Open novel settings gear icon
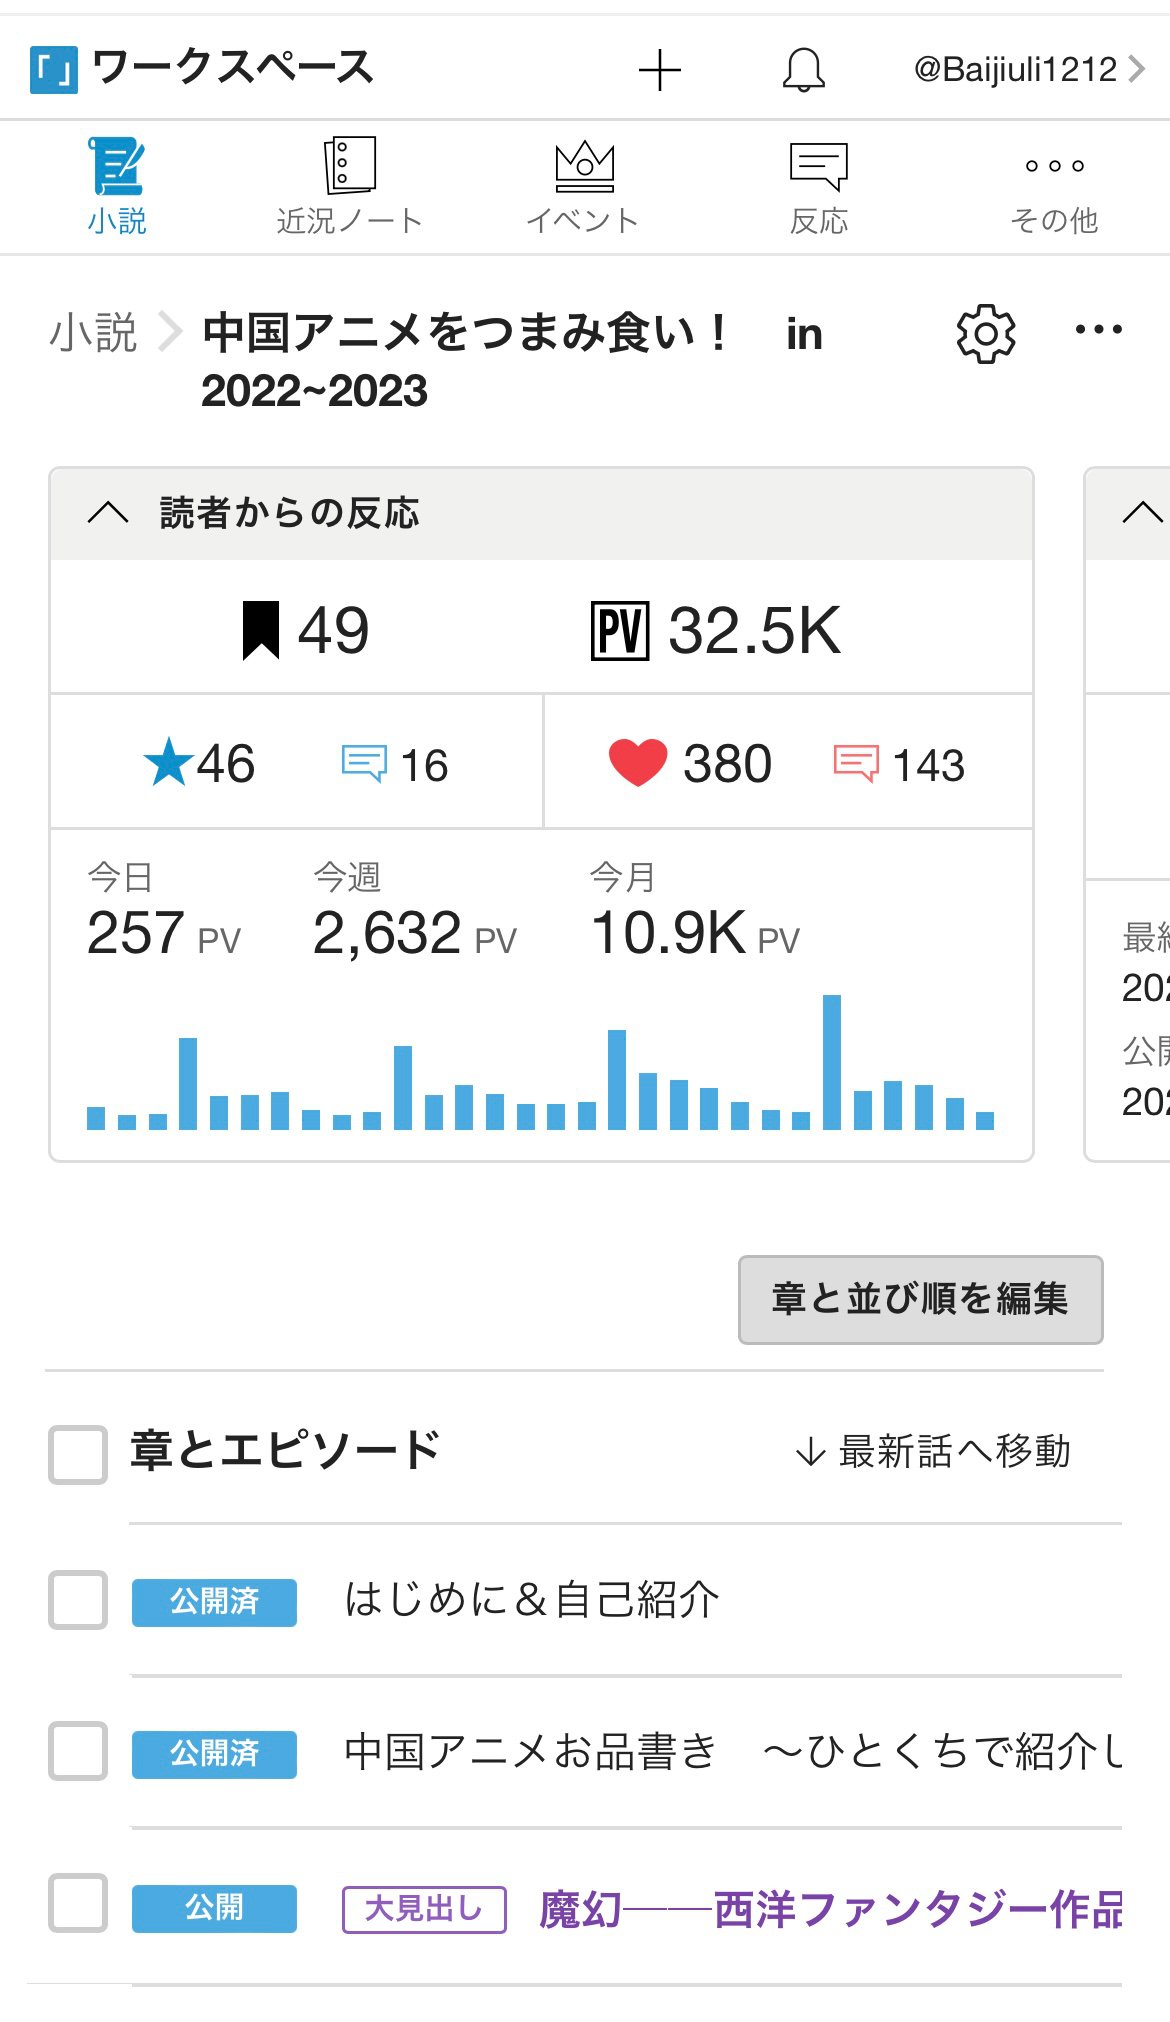This screenshot has width=1170, height=2022. (x=985, y=333)
